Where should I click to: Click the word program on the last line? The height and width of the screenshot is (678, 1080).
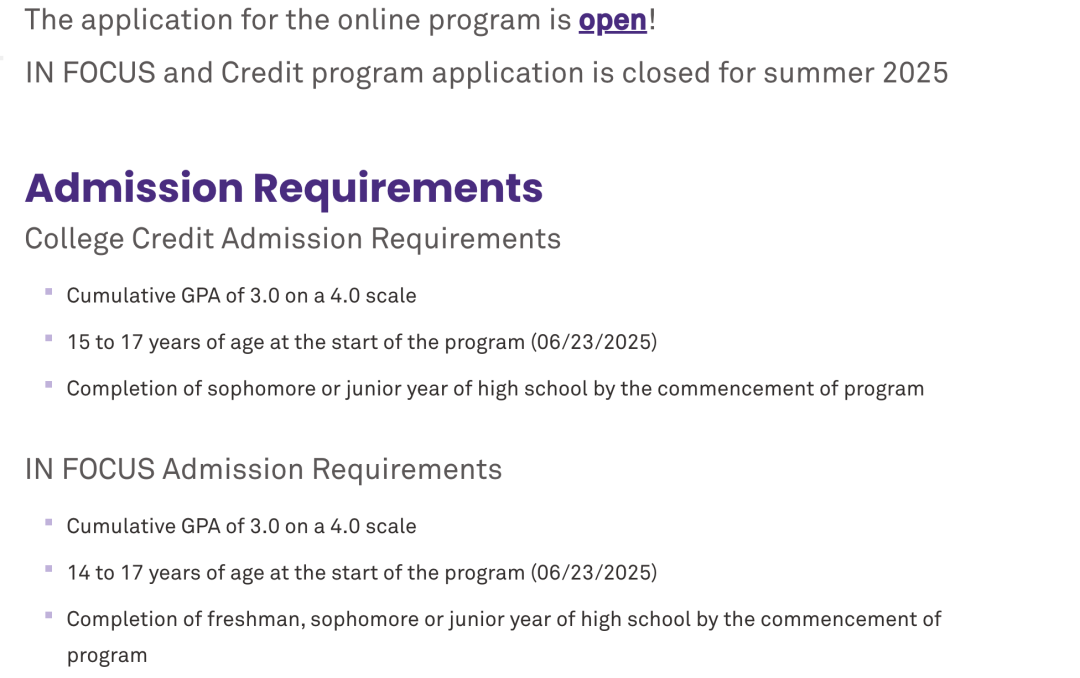coord(107,656)
